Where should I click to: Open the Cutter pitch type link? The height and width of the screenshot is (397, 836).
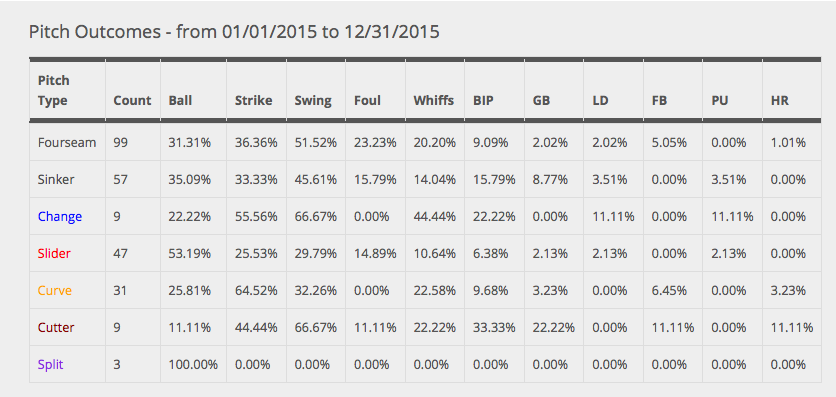tap(56, 328)
